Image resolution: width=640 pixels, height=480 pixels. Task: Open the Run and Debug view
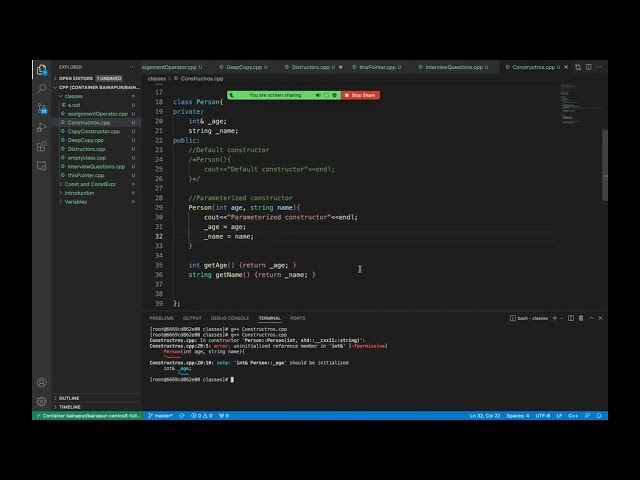point(41,127)
